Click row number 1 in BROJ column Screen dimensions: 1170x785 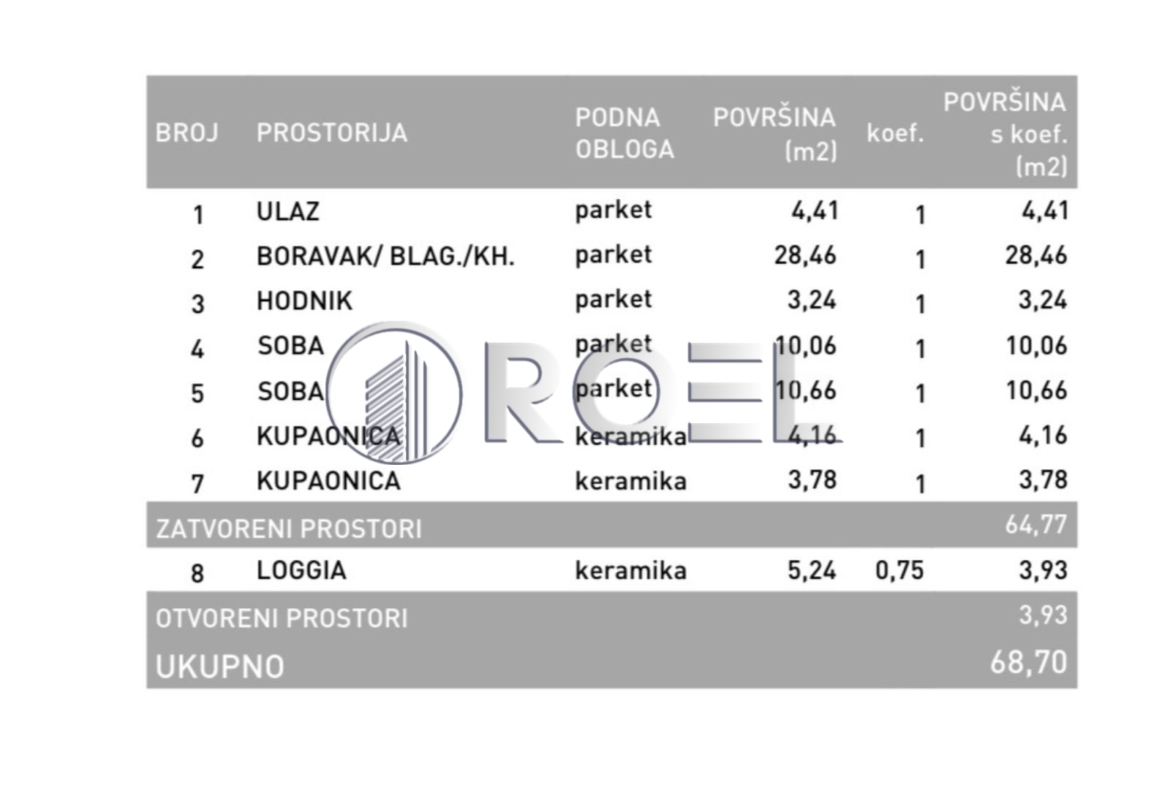pyautogui.click(x=198, y=215)
